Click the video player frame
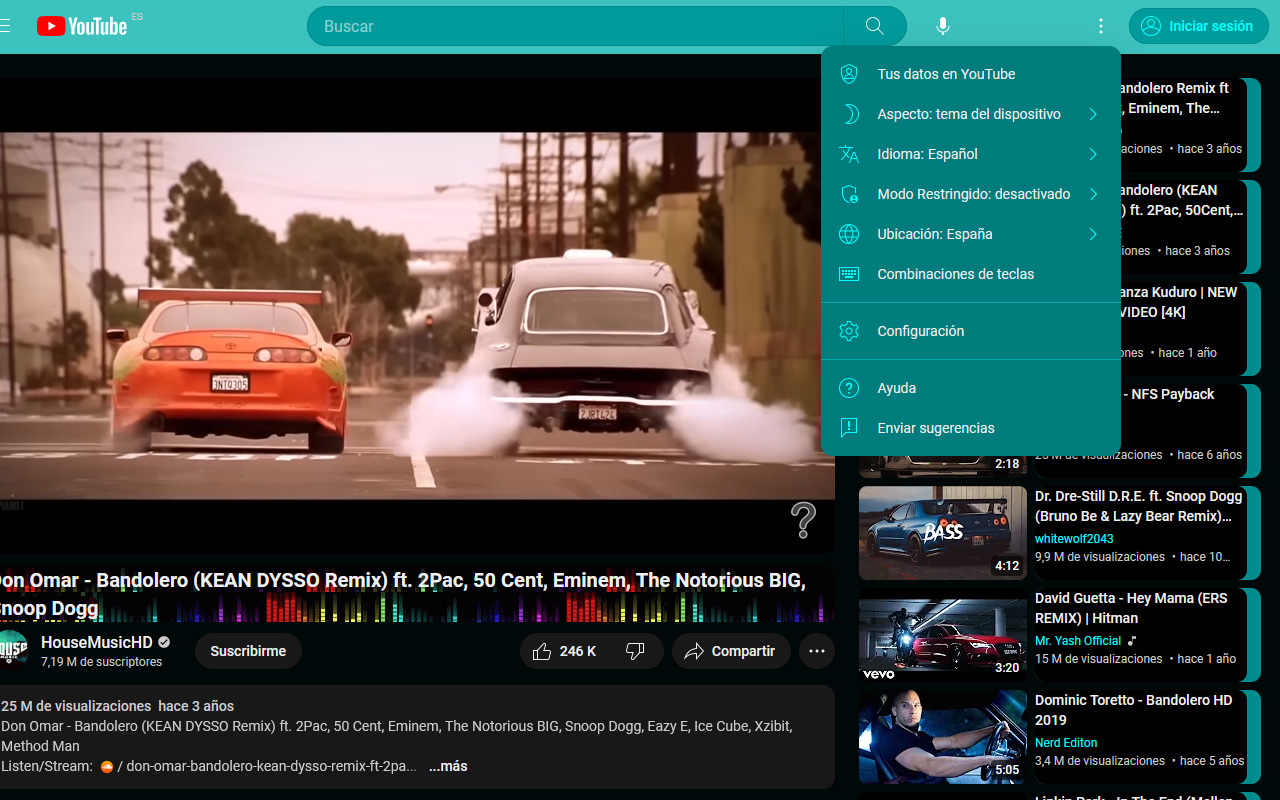The image size is (1280, 800). [417, 315]
